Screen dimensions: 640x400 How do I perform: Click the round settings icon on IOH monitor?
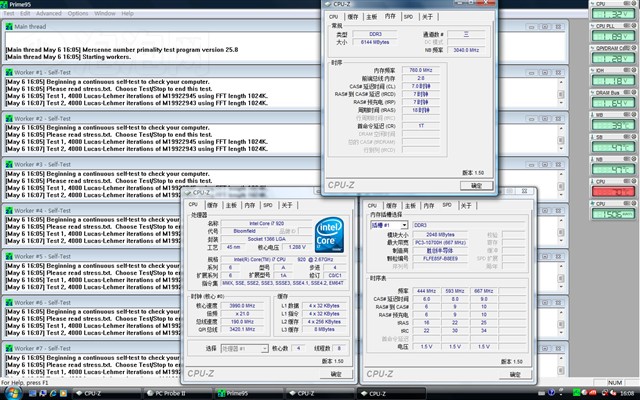click(x=634, y=70)
